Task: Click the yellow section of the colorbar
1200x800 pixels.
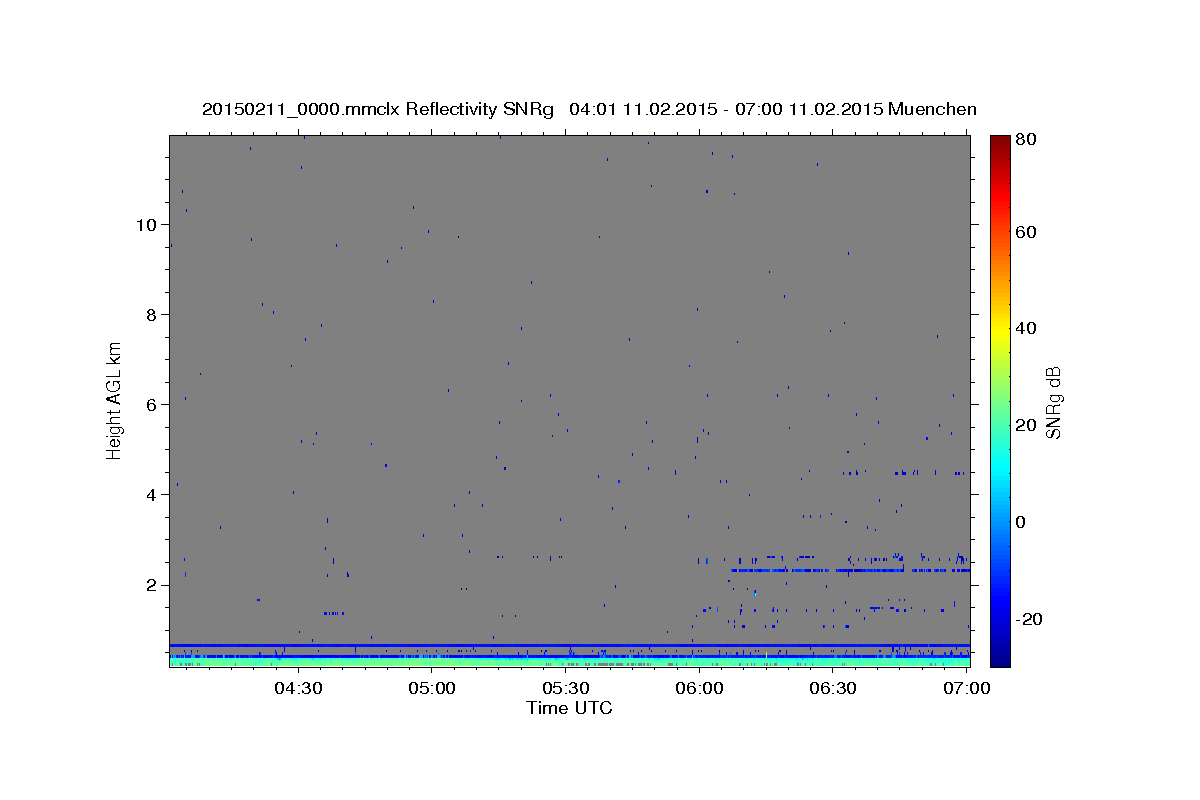Action: click(x=1000, y=330)
